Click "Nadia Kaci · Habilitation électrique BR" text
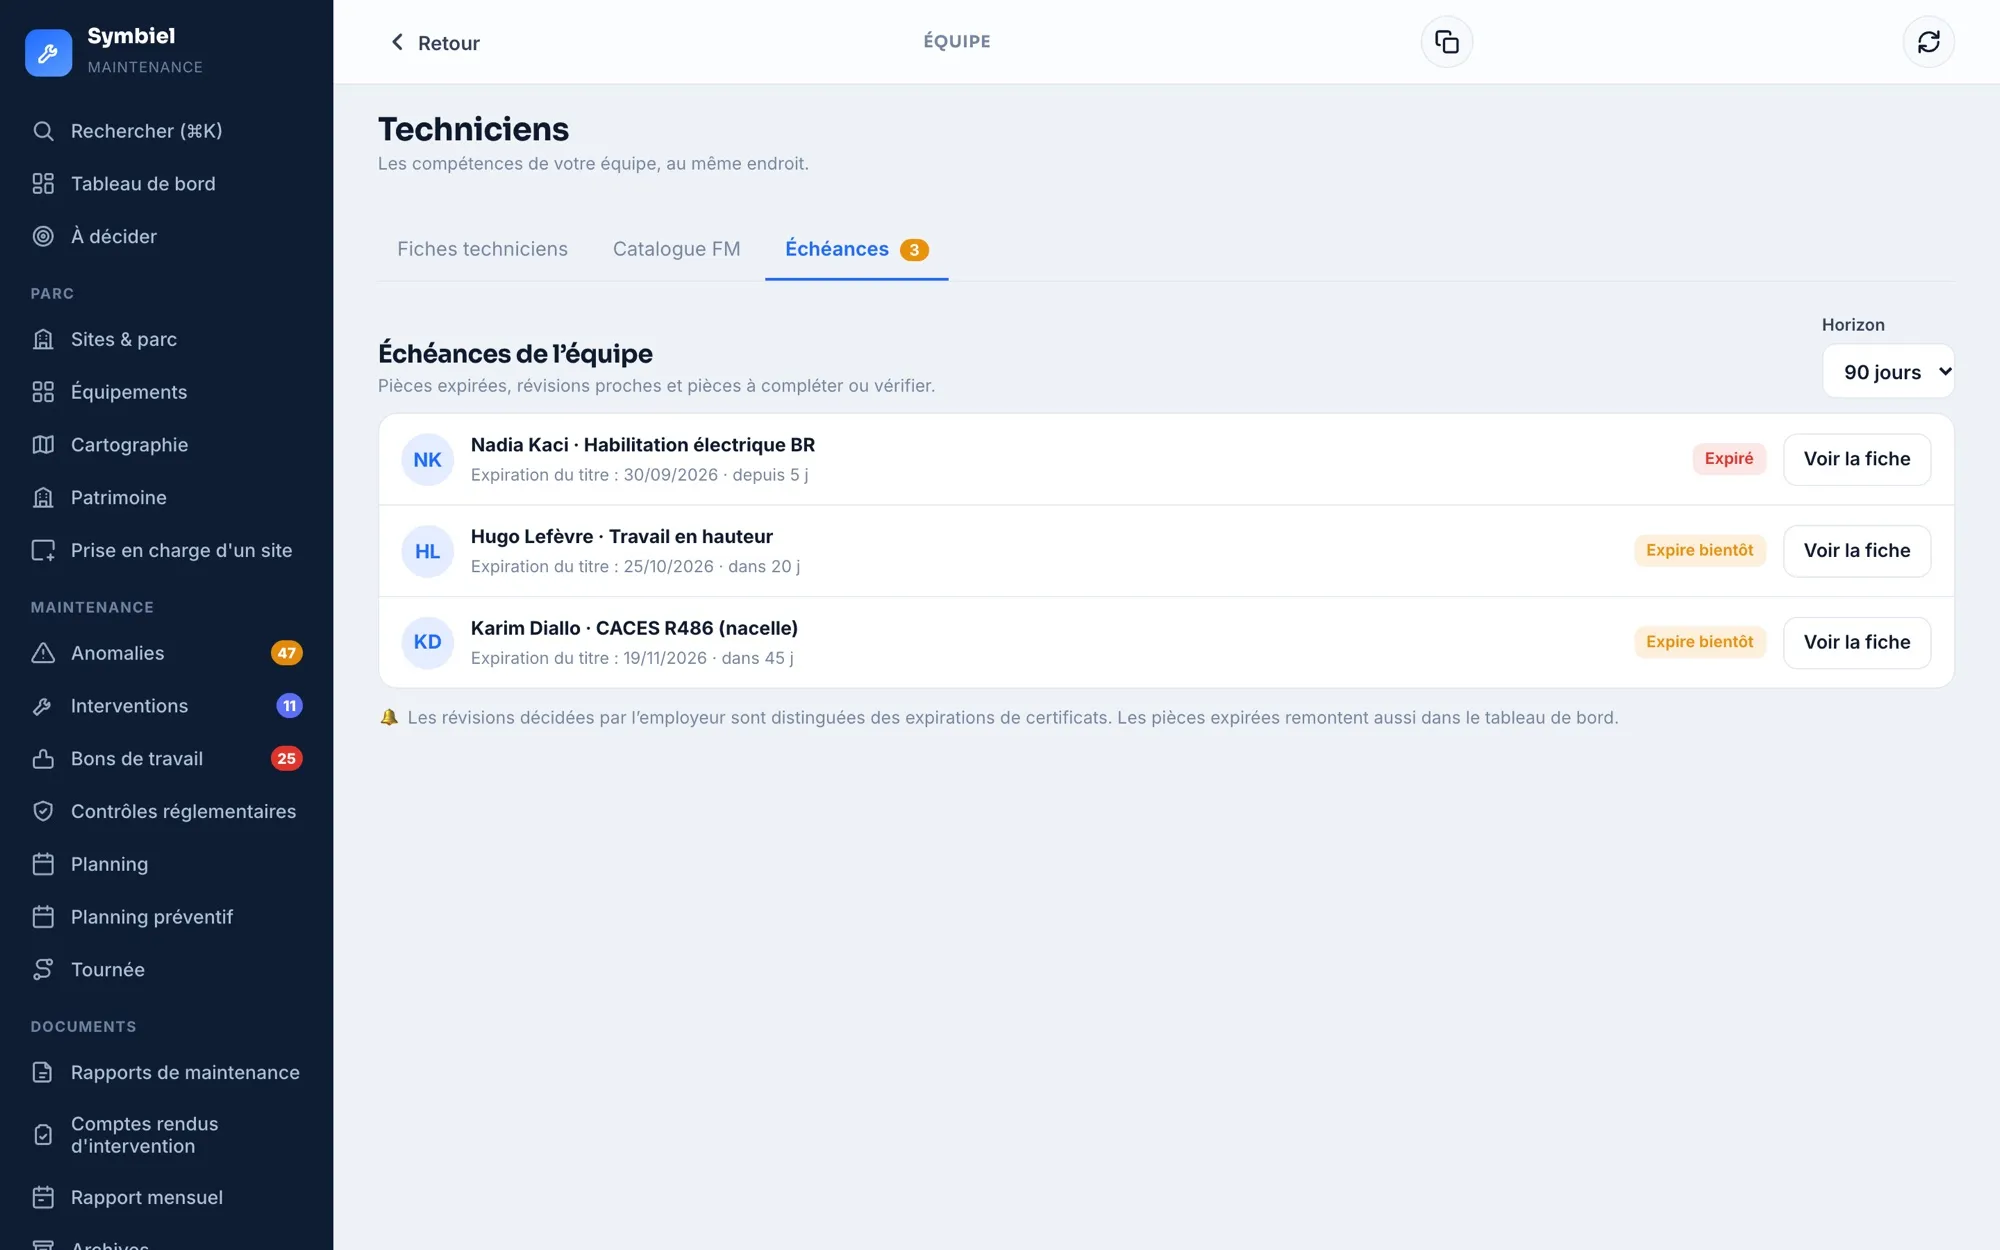This screenshot has width=2000, height=1250. [643, 445]
